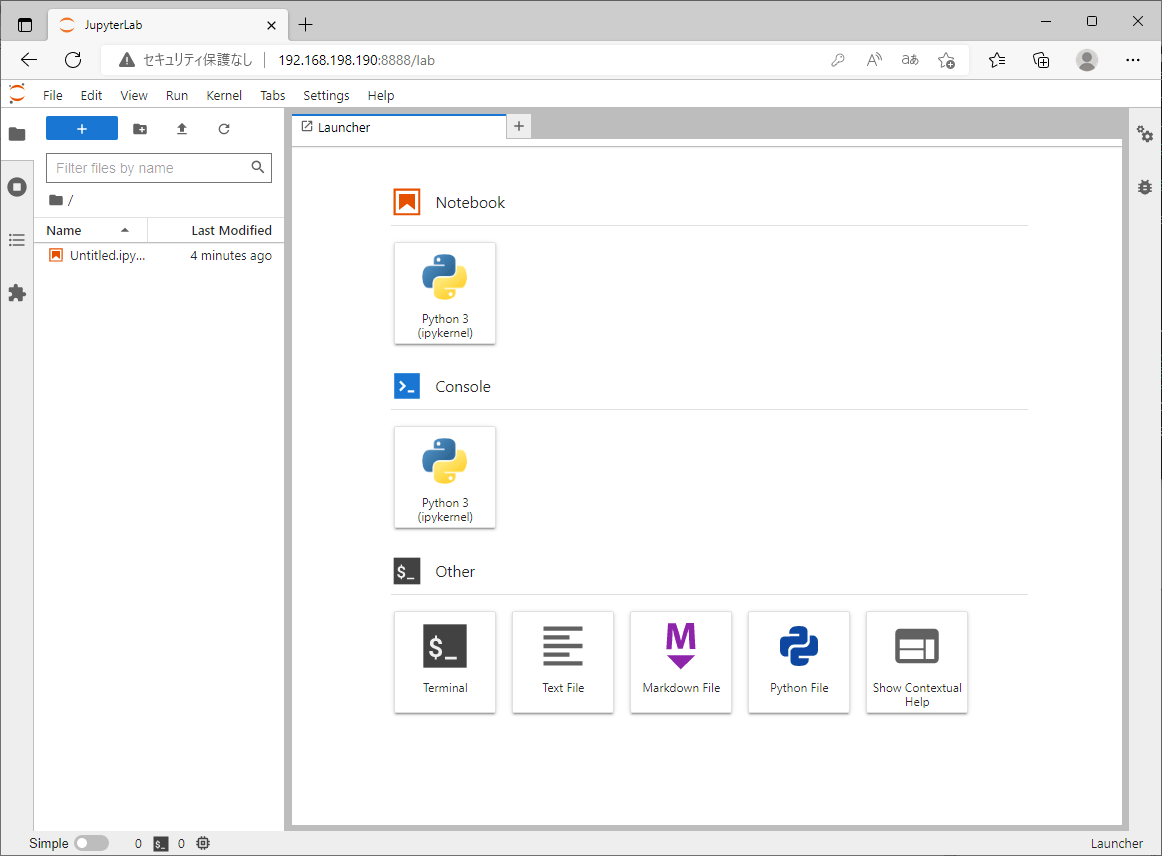The width and height of the screenshot is (1162, 856).
Task: Create a new Text File
Action: point(562,662)
